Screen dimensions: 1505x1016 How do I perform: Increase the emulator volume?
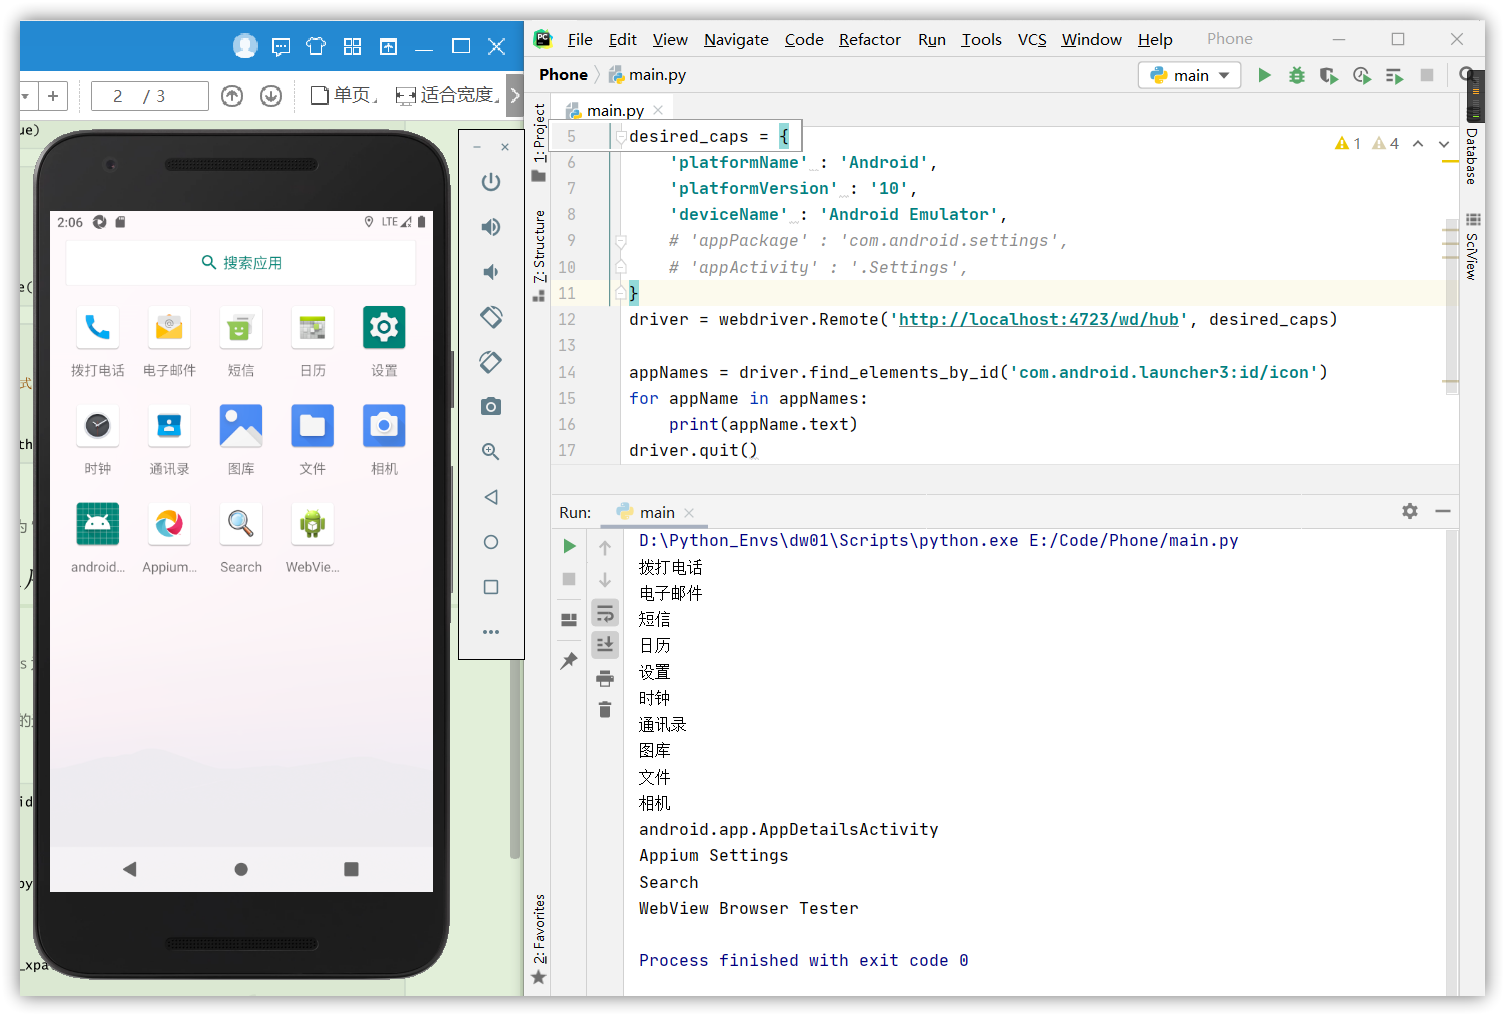click(490, 227)
